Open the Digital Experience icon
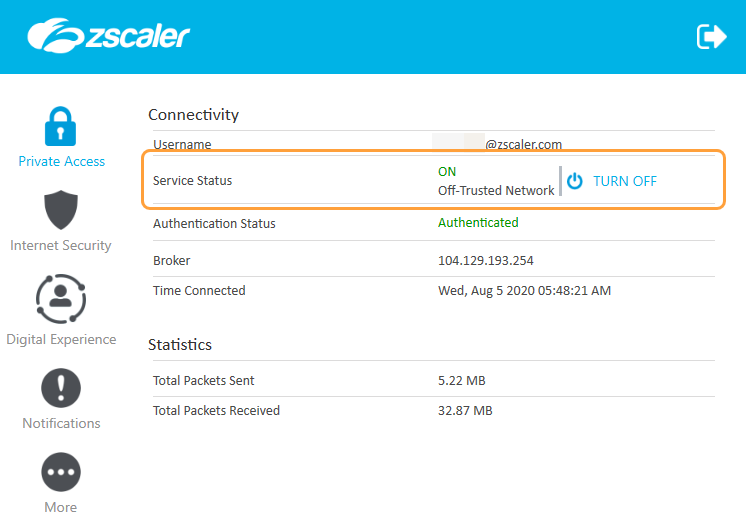 pos(61,297)
